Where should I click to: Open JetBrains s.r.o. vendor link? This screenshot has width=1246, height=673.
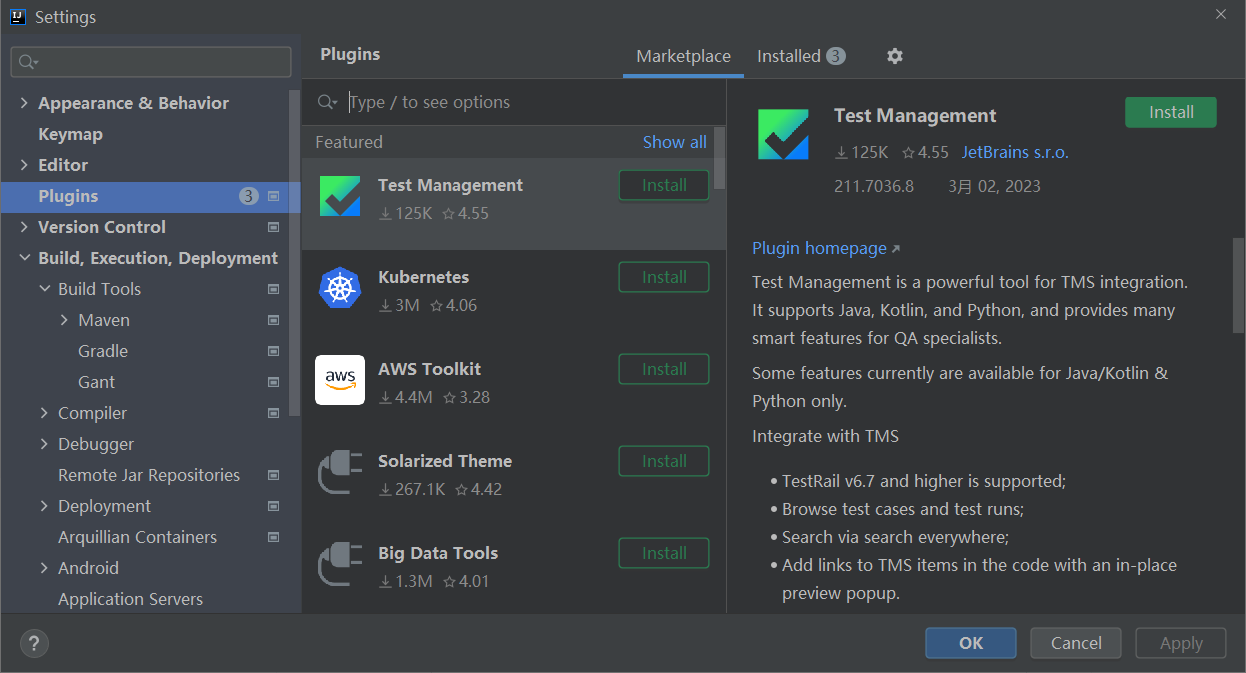coord(1015,152)
